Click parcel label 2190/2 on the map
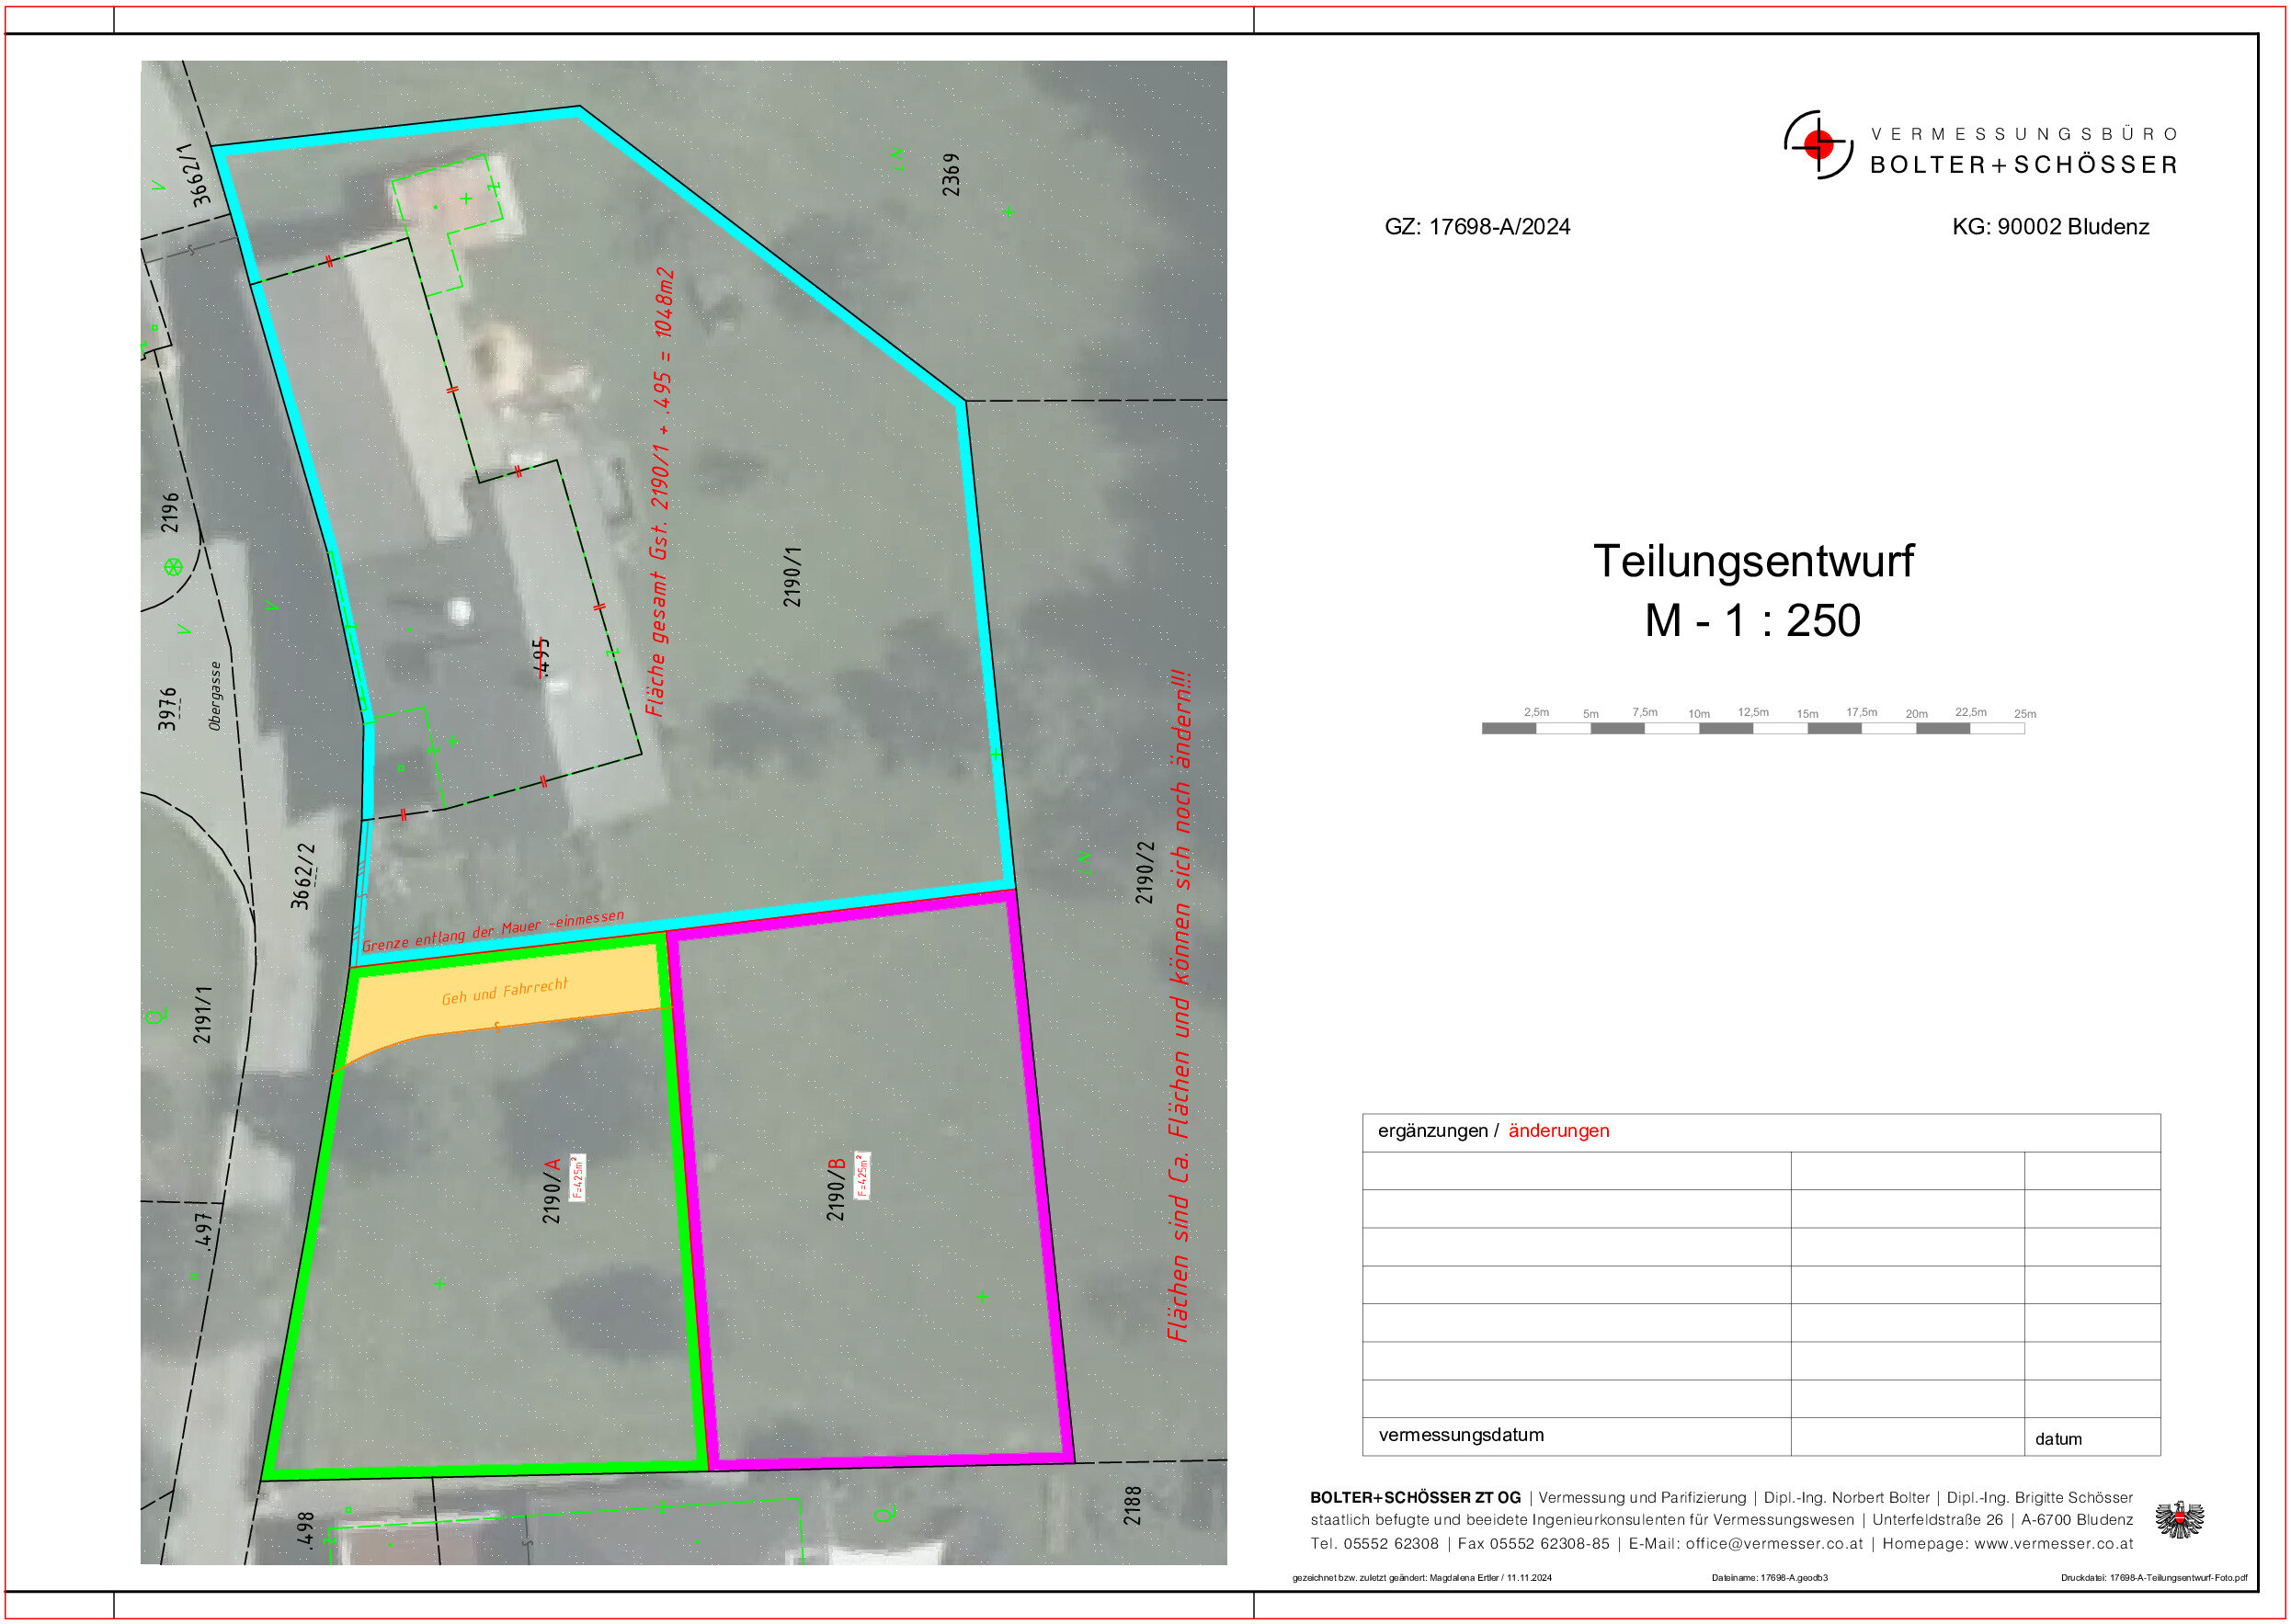This screenshot has height=1624, width=2291. click(1145, 873)
